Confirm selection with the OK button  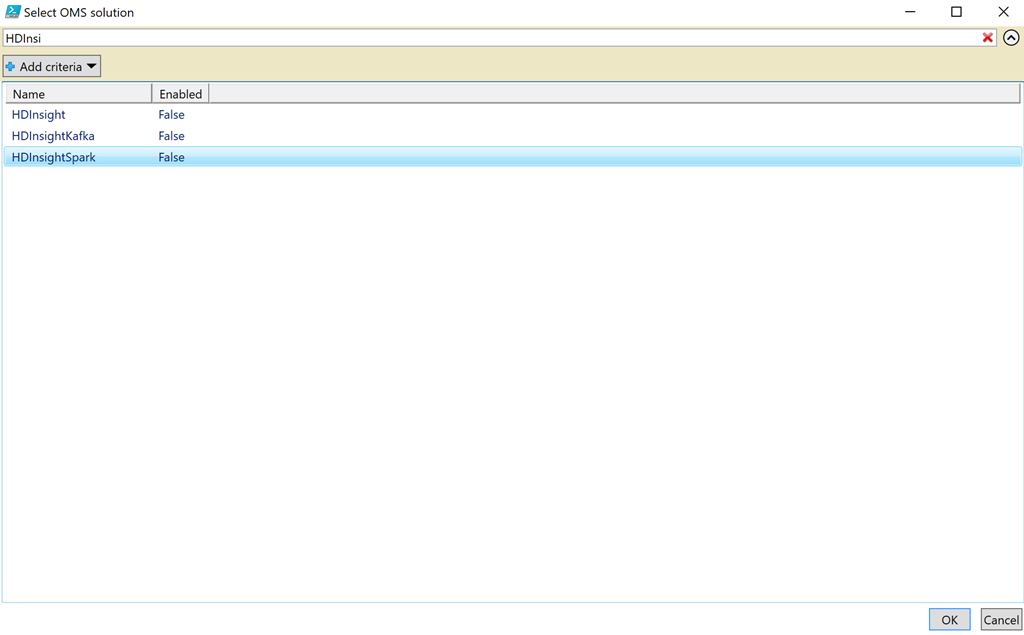(949, 620)
